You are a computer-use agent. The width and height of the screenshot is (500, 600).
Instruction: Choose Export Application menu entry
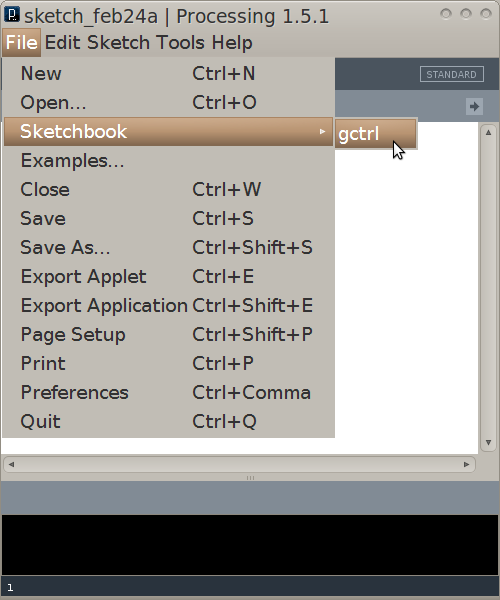click(168, 306)
